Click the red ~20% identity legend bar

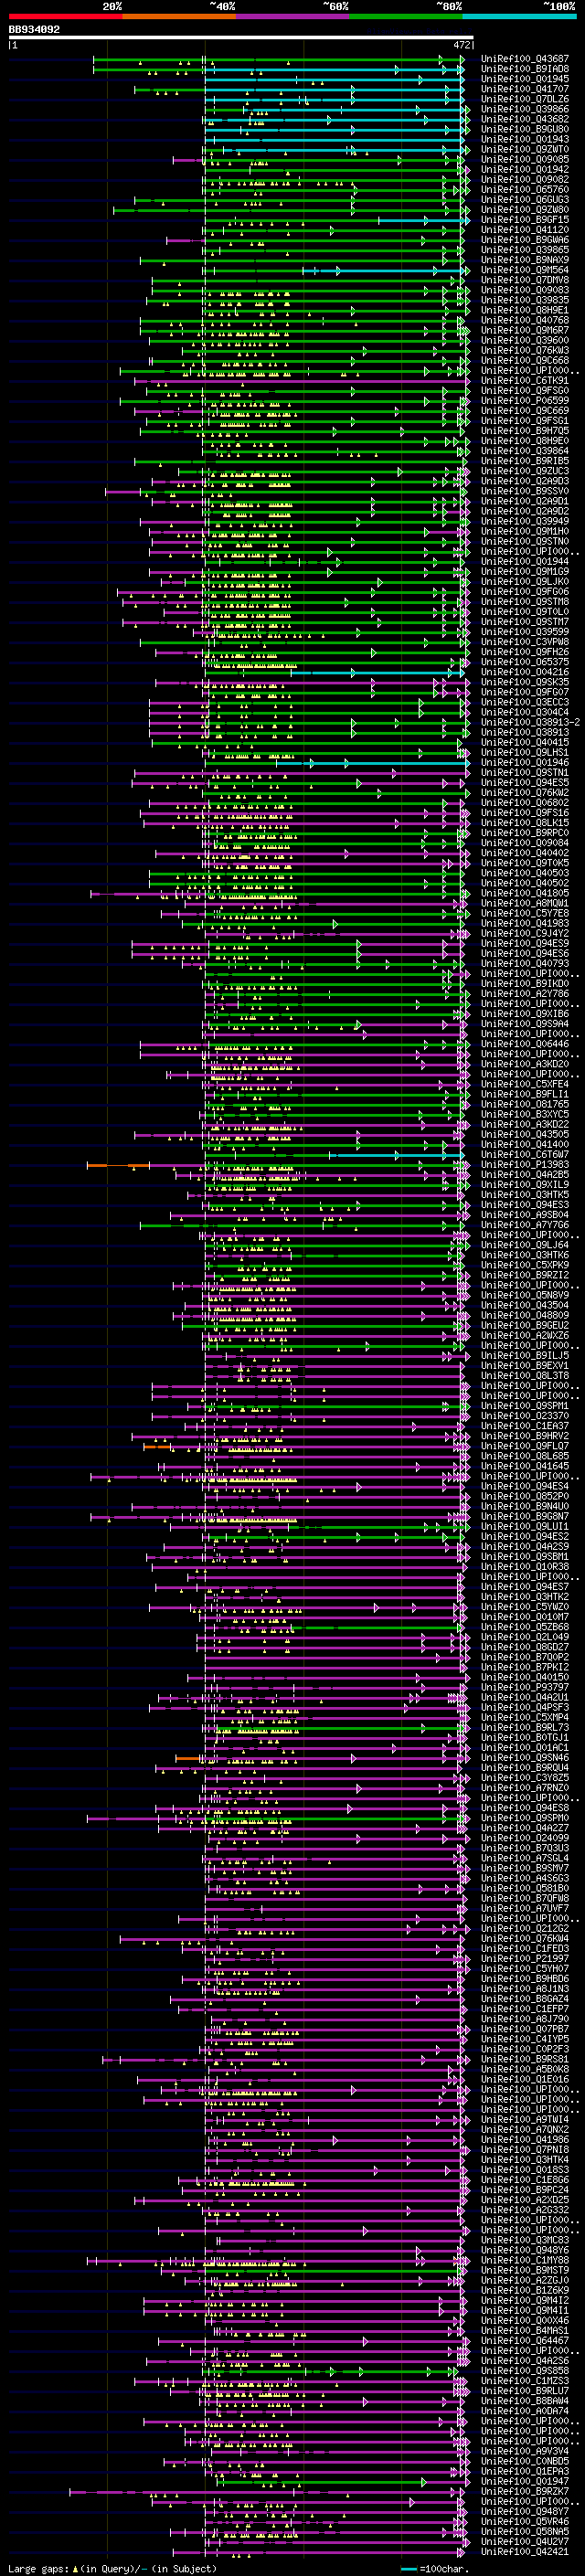pos(65,16)
